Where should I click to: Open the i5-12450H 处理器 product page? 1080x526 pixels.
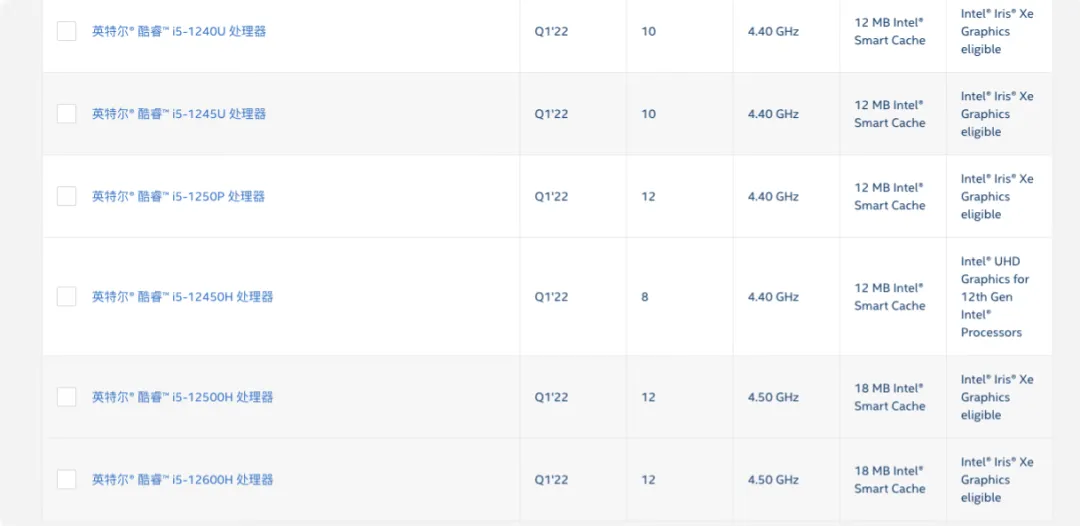[182, 297]
